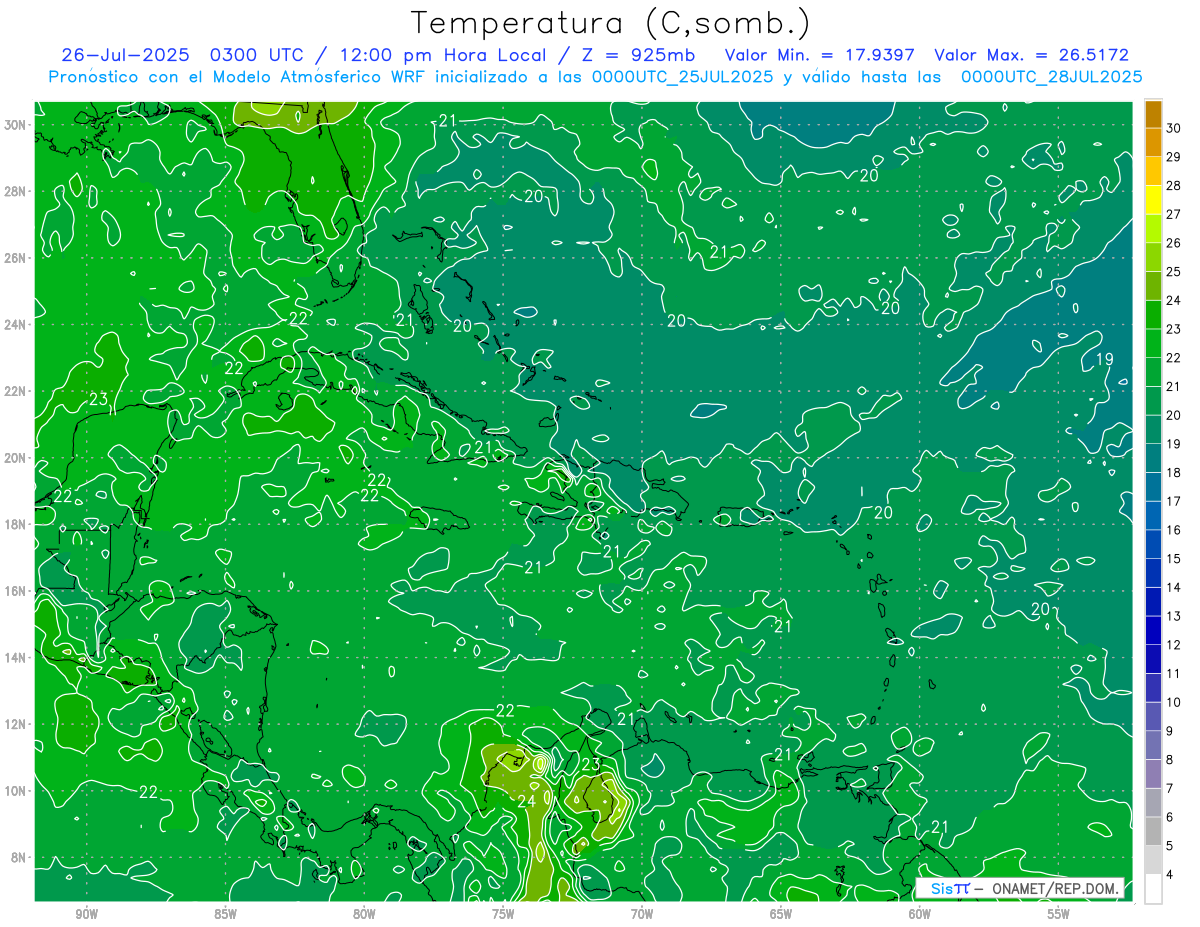Click the "SisTT" logo text on map

(x=950, y=888)
